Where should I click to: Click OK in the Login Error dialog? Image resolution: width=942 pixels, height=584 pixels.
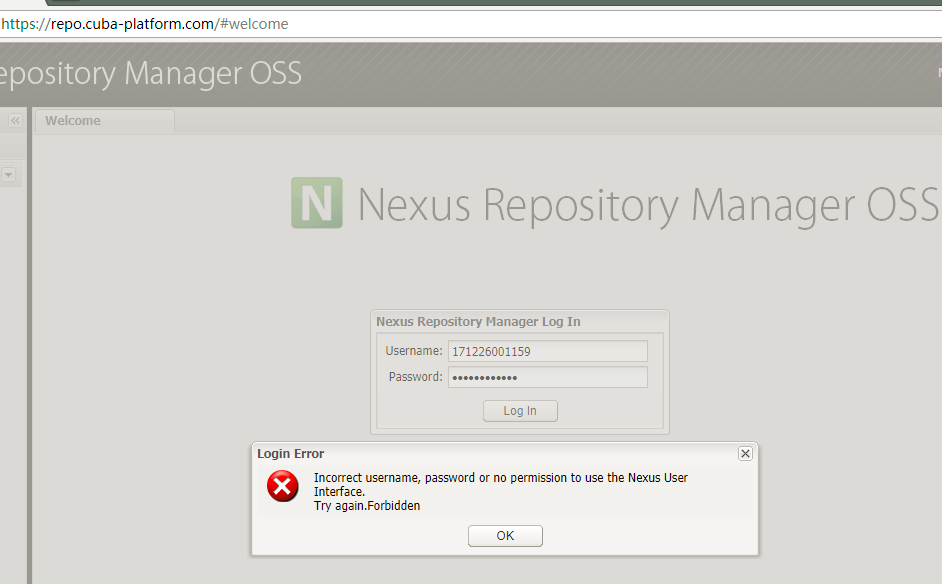tap(505, 535)
